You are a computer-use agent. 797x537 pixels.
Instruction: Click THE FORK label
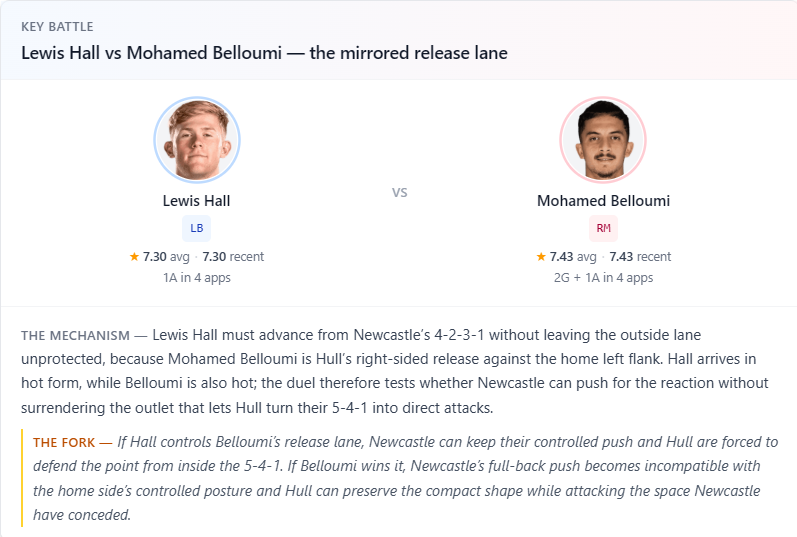64,442
